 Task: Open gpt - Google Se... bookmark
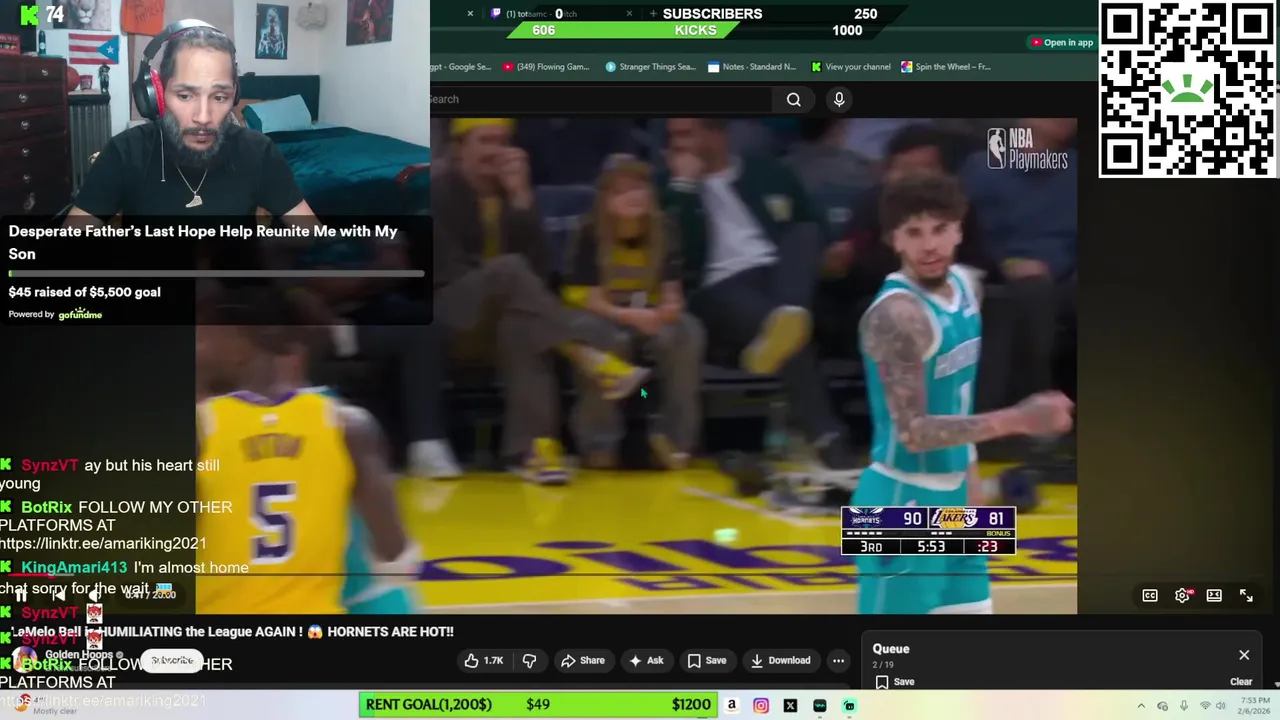pos(461,67)
